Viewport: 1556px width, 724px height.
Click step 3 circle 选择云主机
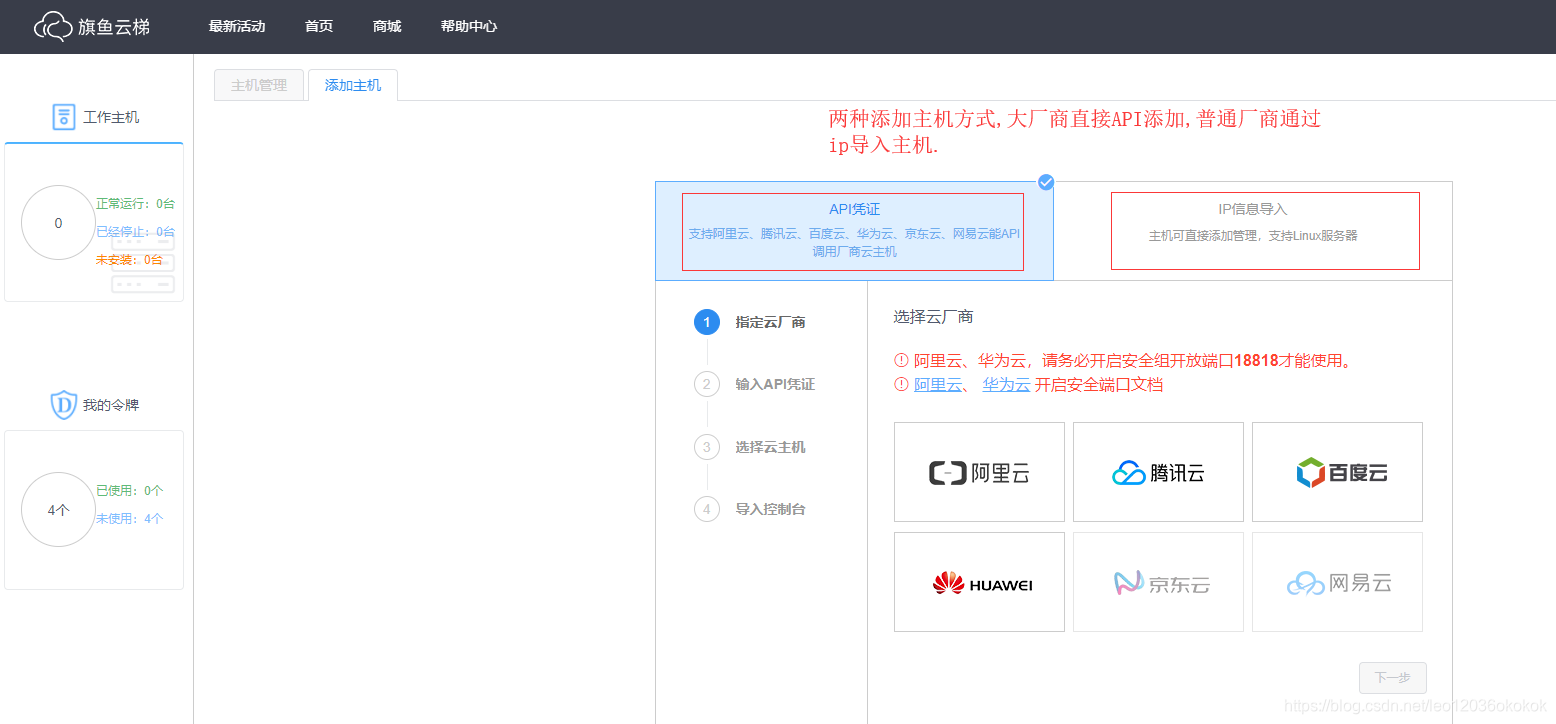[707, 447]
